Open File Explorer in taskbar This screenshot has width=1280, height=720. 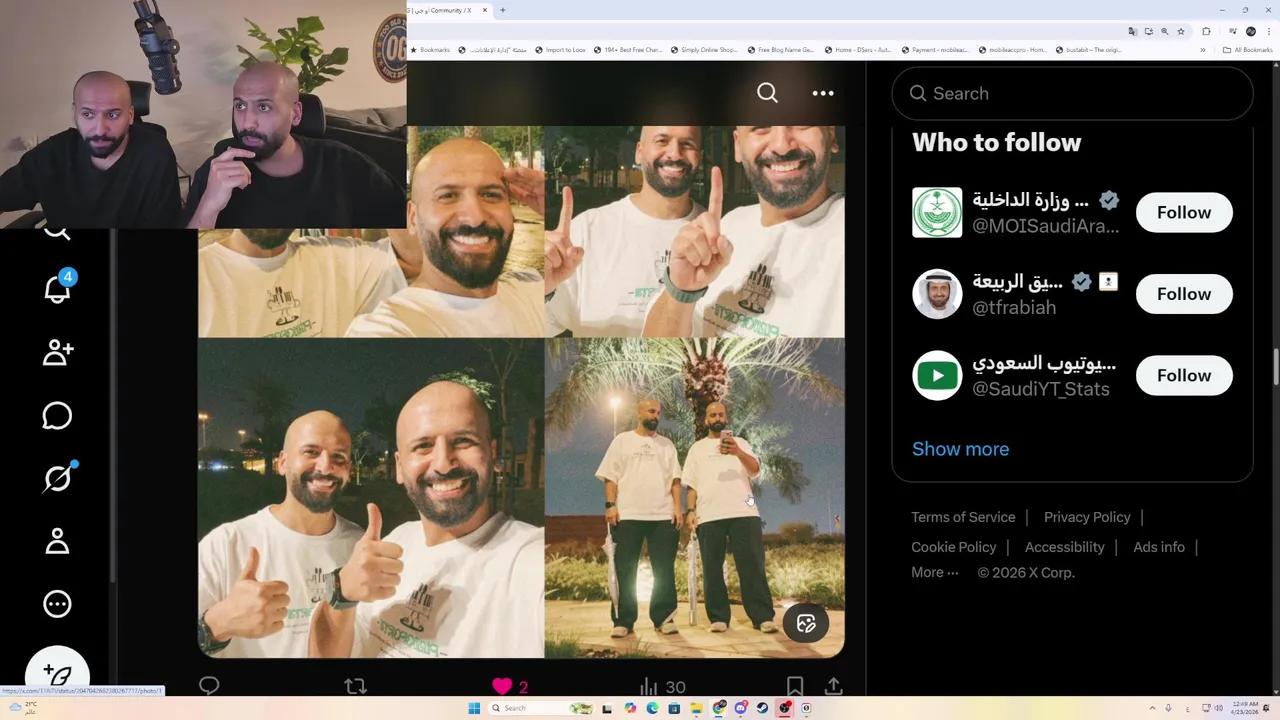(697, 708)
